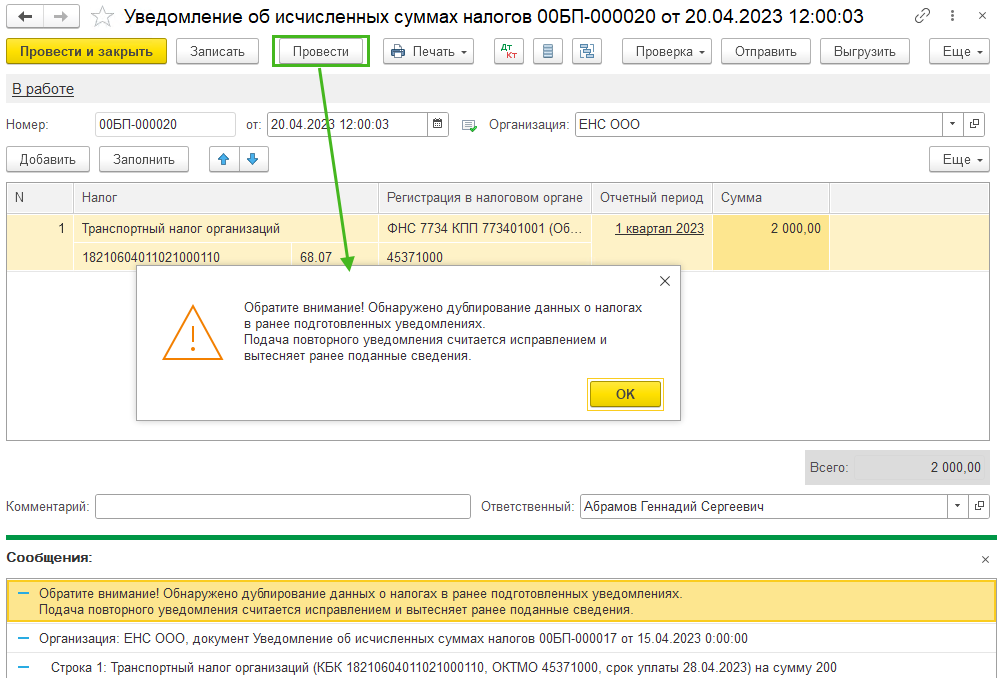
Task: Open related documents structure icon
Action: pos(587,51)
